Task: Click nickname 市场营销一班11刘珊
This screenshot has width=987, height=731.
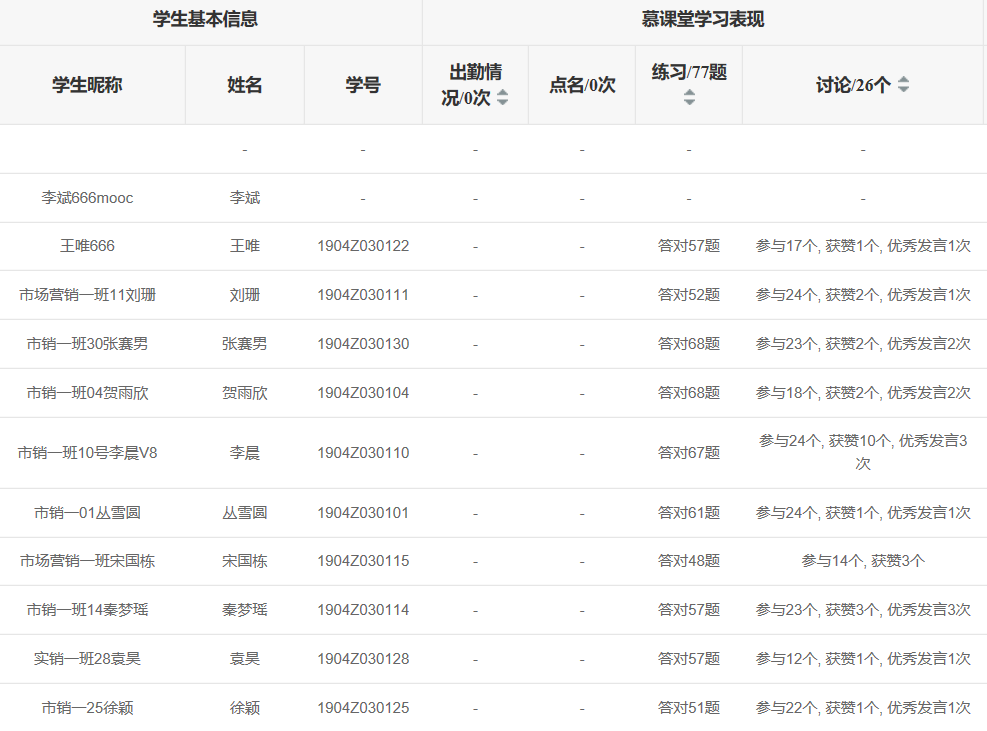Action: [87, 295]
